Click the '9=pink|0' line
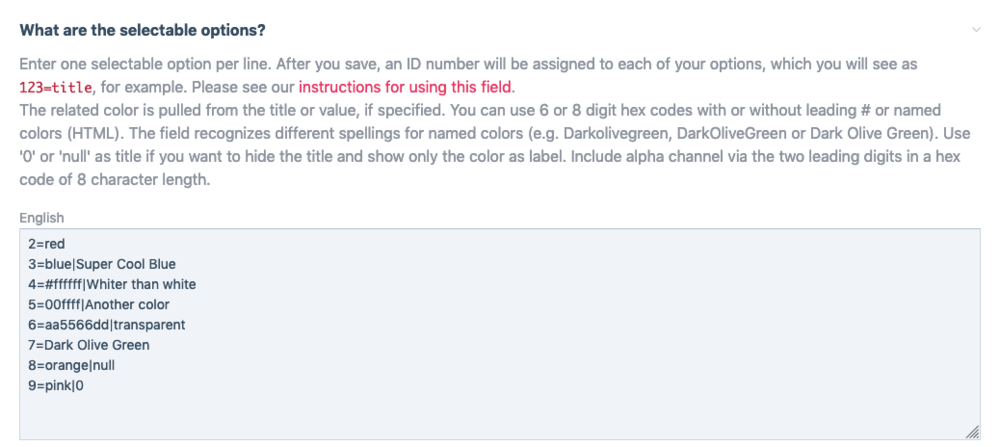1000x447 pixels. 55,385
